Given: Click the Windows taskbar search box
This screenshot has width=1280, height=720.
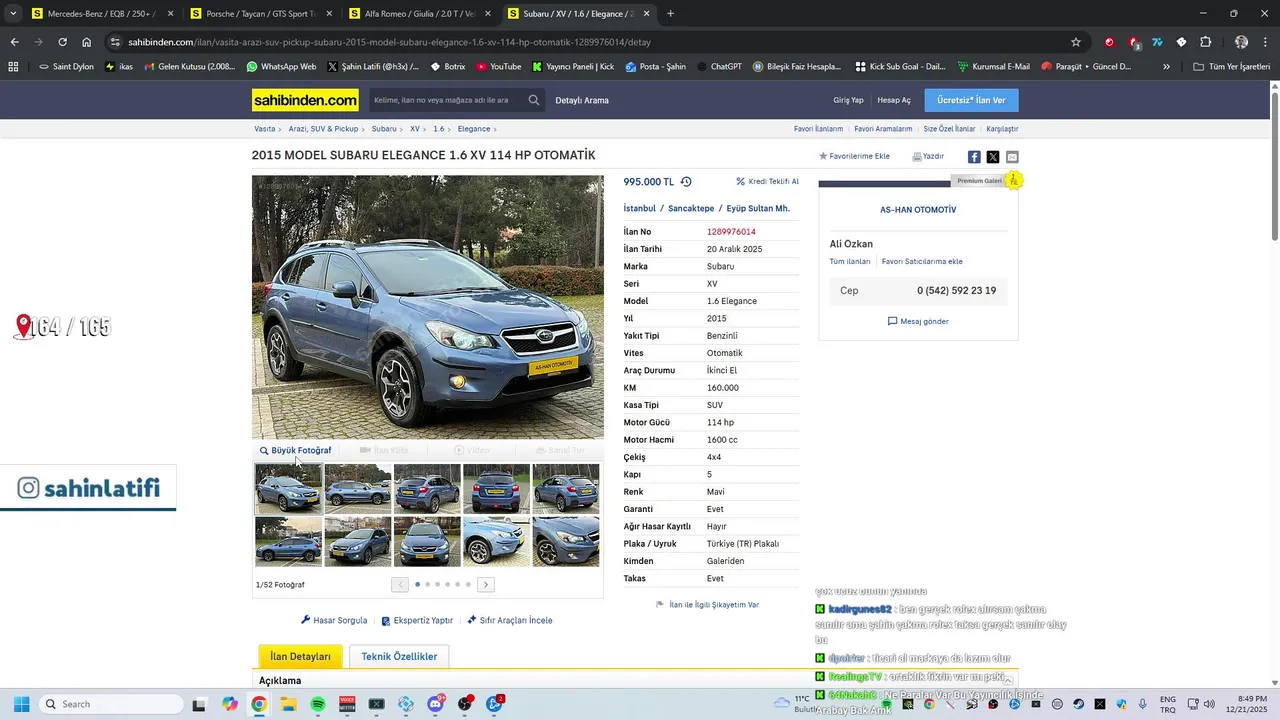Looking at the screenshot, I should coord(110,704).
